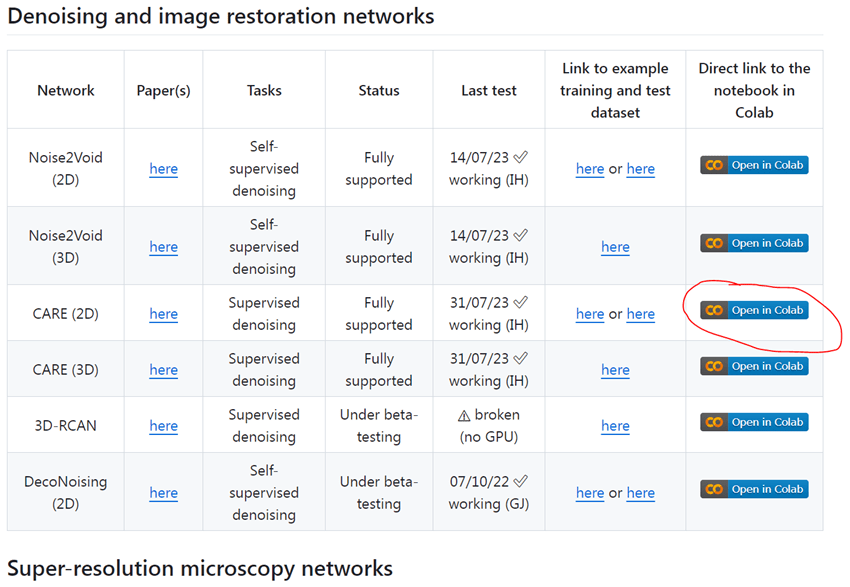
Task: View the CARE (3D) paper link
Action: [163, 370]
